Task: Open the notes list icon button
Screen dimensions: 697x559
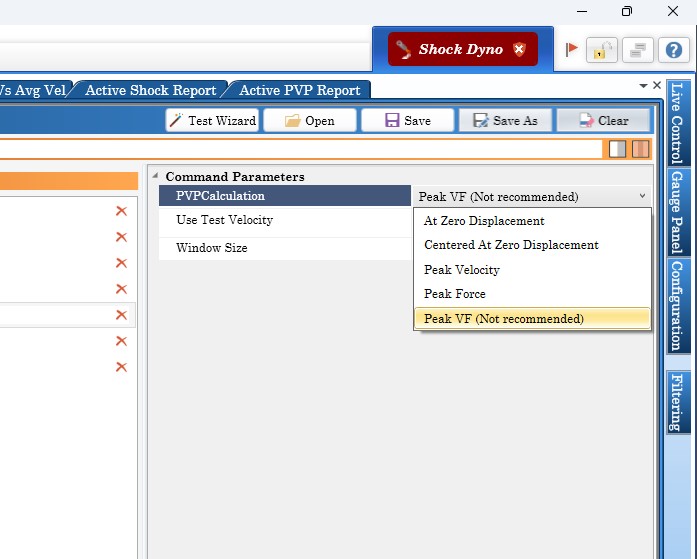Action: tap(638, 50)
